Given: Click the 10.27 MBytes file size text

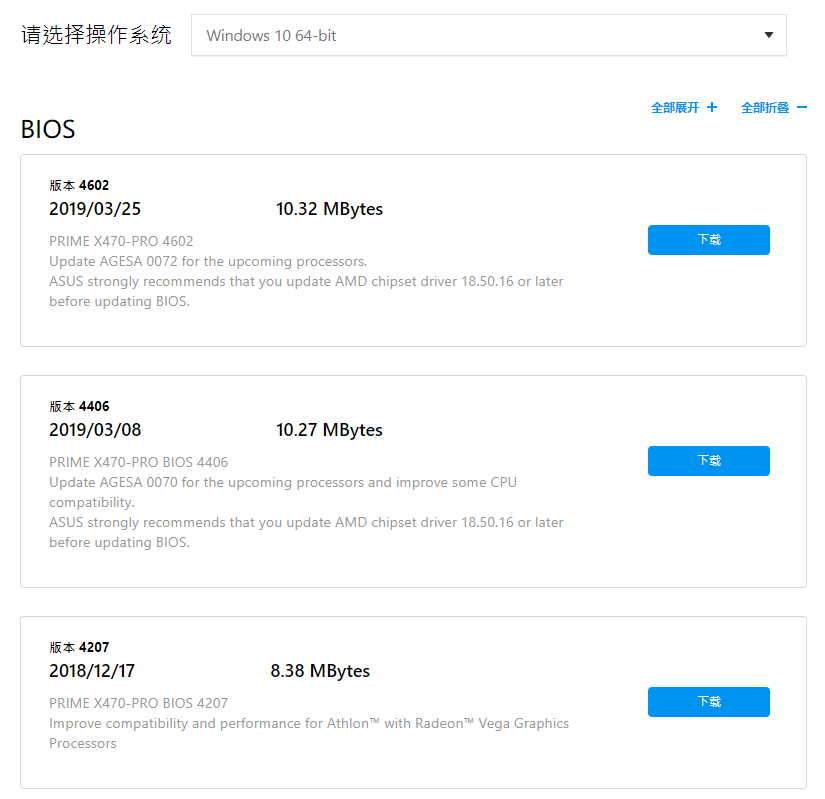Looking at the screenshot, I should pyautogui.click(x=329, y=430).
